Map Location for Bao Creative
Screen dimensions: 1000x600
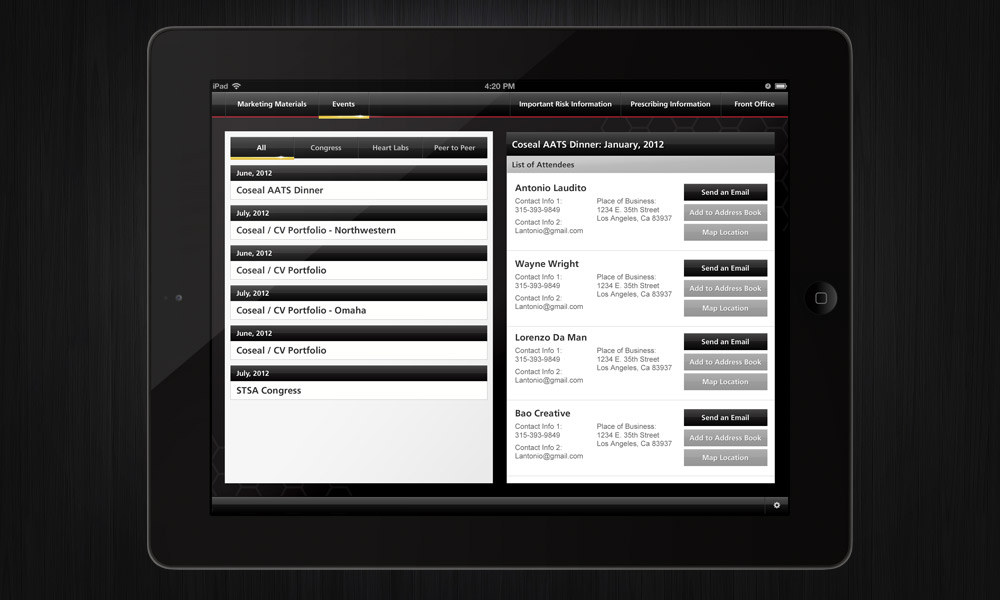point(725,458)
